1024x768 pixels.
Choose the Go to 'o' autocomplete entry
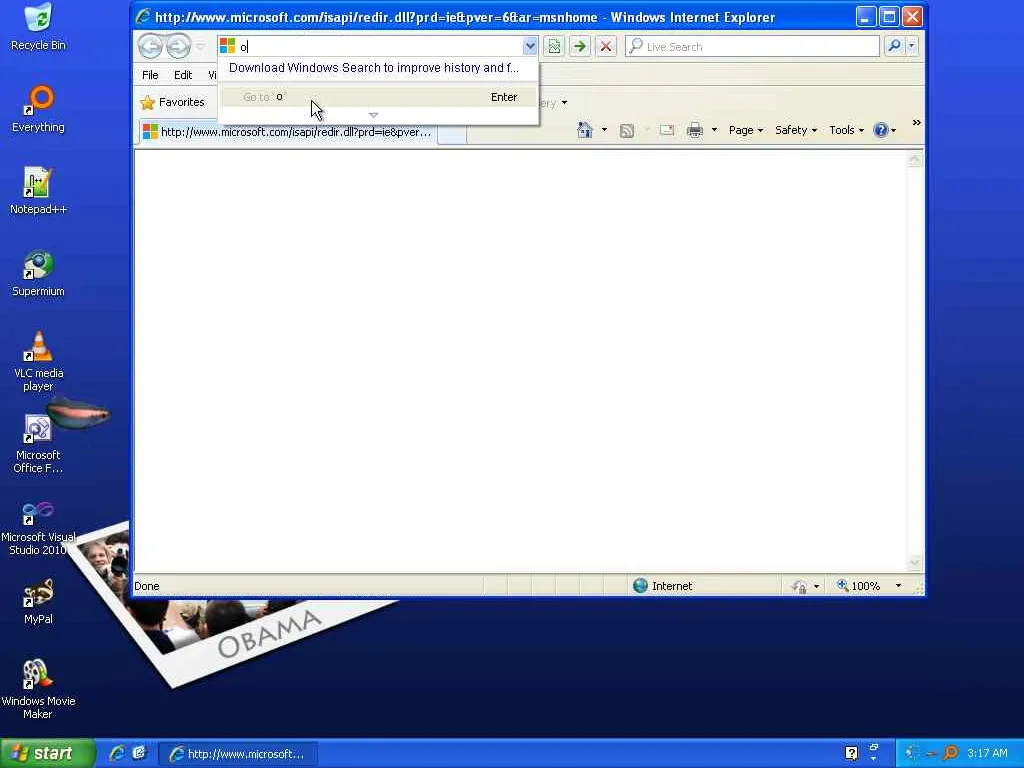pyautogui.click(x=378, y=97)
